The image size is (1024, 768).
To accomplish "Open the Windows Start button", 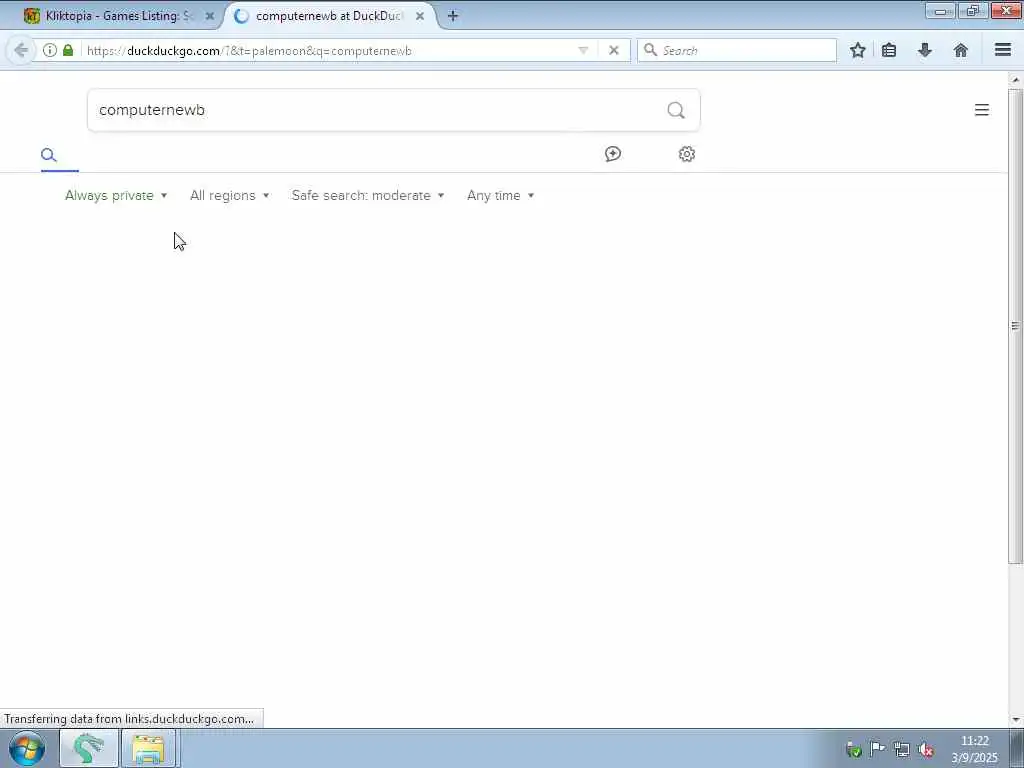I will (x=27, y=748).
